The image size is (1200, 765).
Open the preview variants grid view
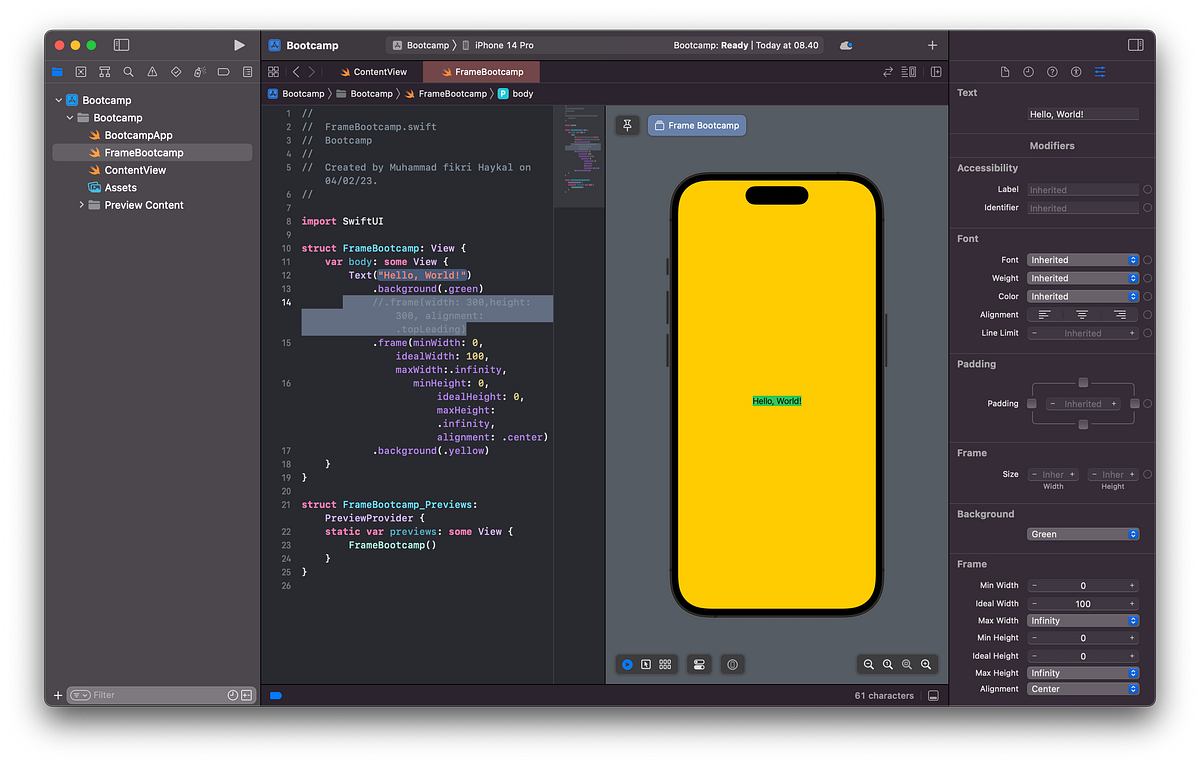[x=665, y=664]
